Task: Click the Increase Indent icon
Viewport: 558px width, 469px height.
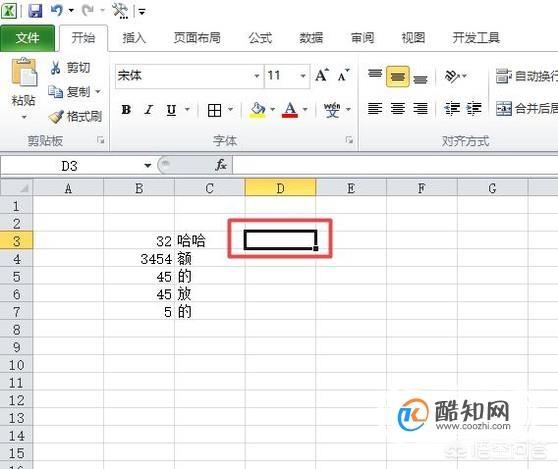Action: 474,109
